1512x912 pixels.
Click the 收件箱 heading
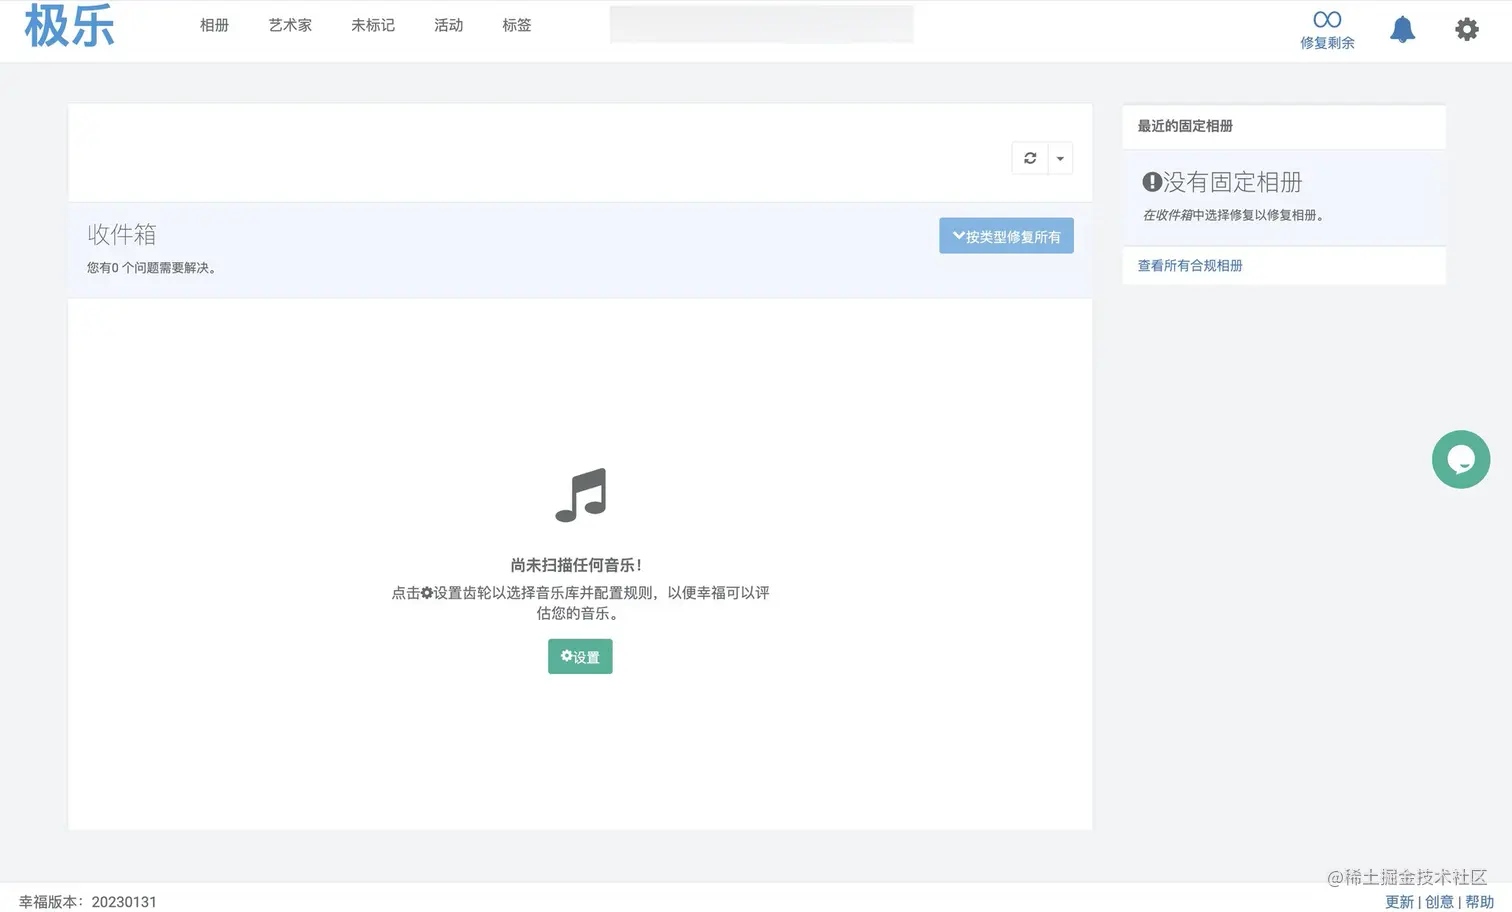coord(122,234)
